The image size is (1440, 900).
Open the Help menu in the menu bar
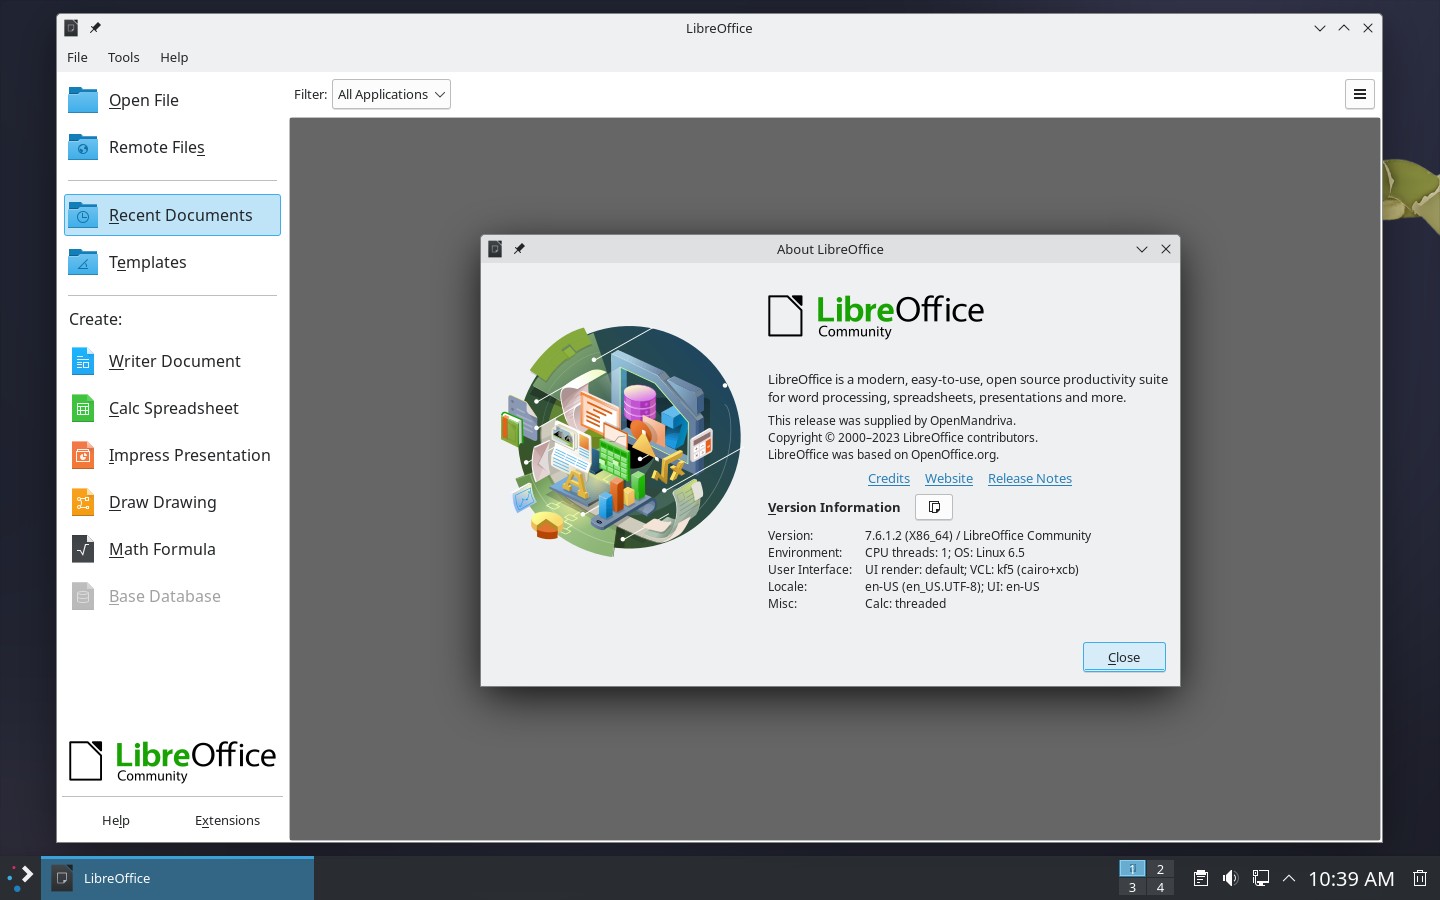click(x=174, y=57)
